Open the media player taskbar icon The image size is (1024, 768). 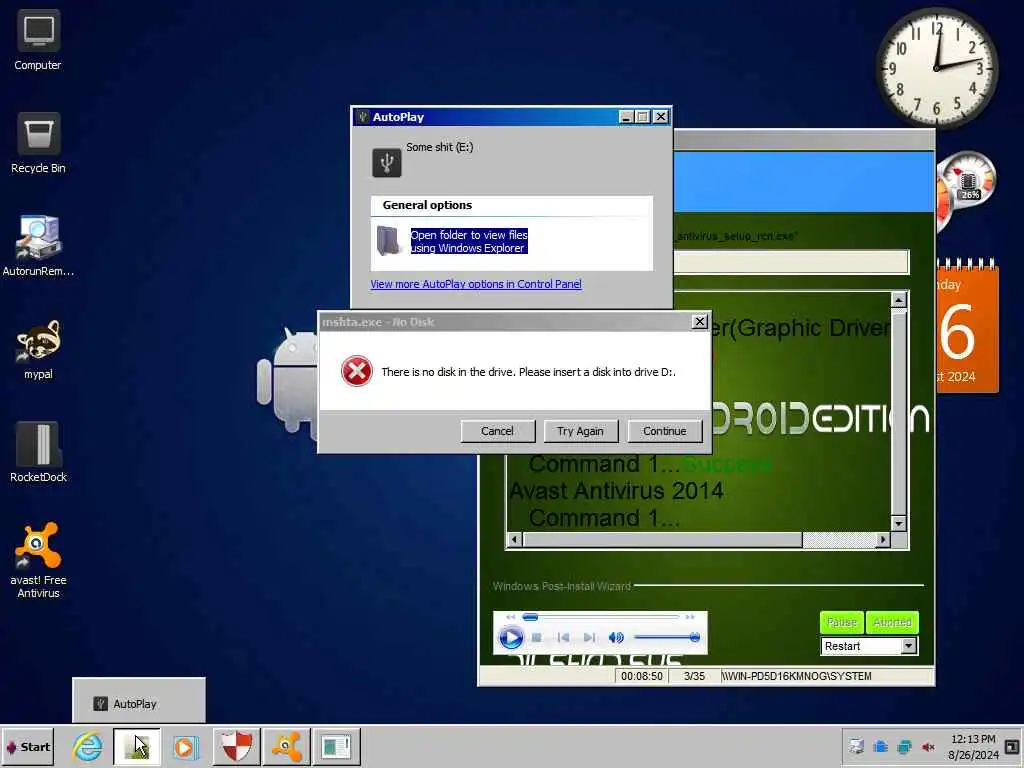coord(185,746)
